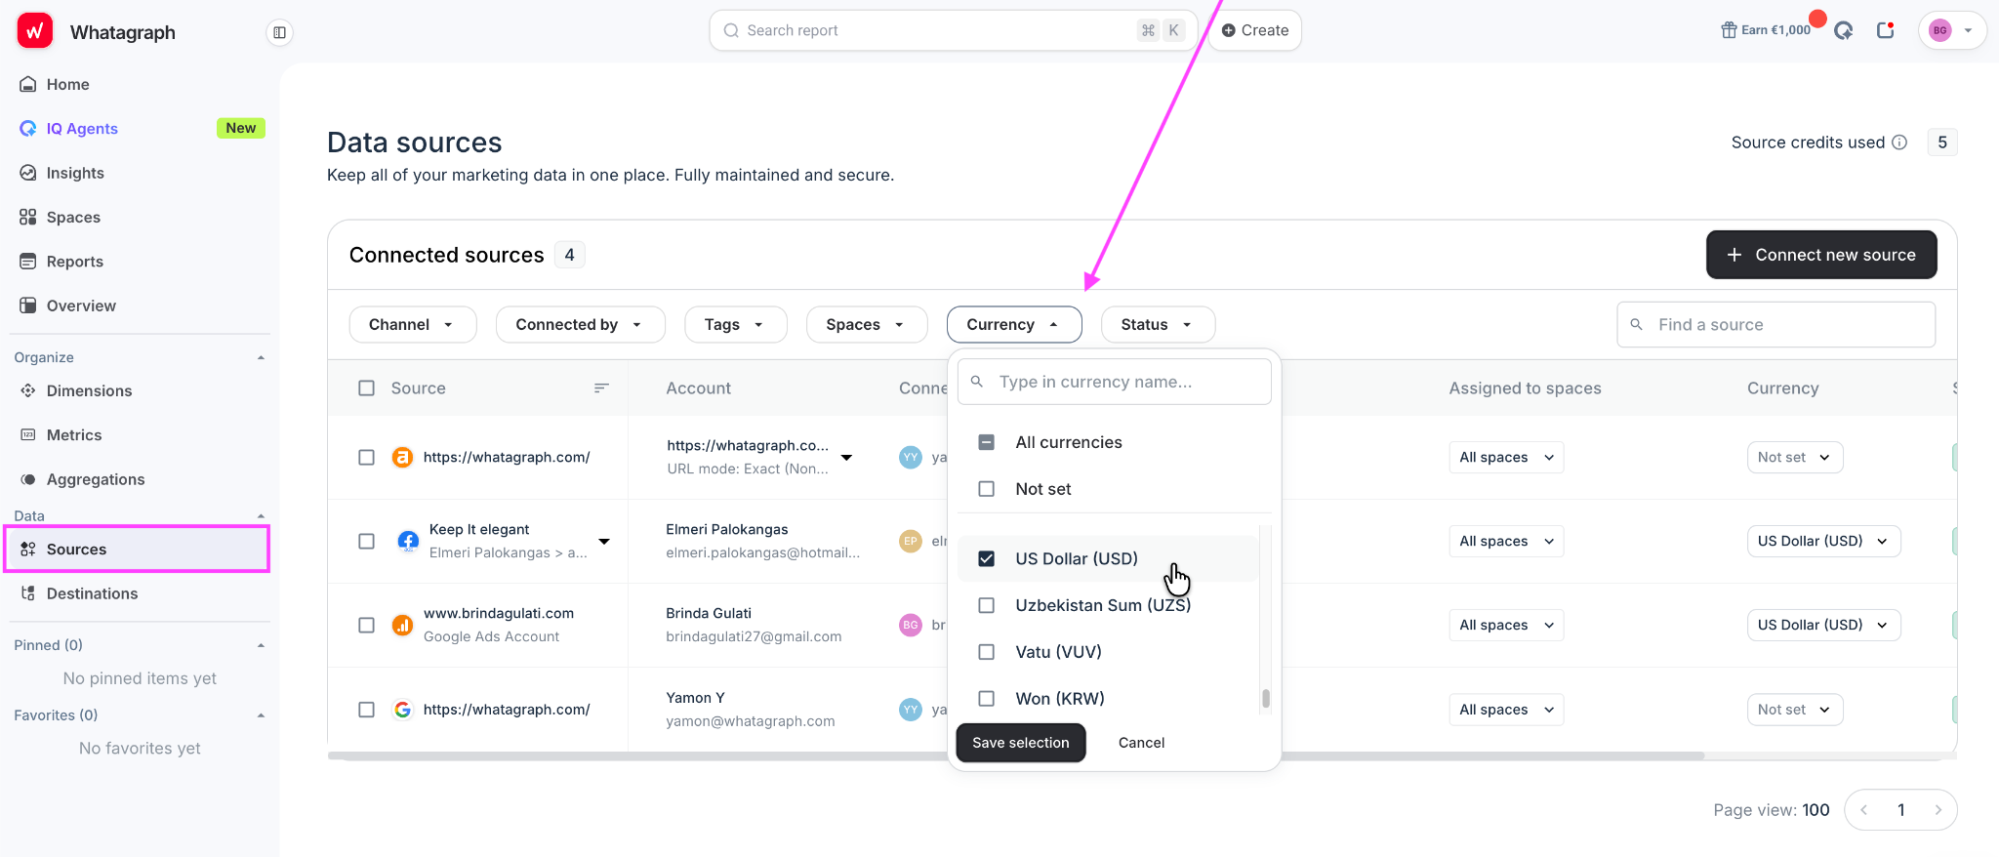This screenshot has height=857, width=1999.
Task: Open the Channel filter dropdown
Action: pyautogui.click(x=412, y=324)
